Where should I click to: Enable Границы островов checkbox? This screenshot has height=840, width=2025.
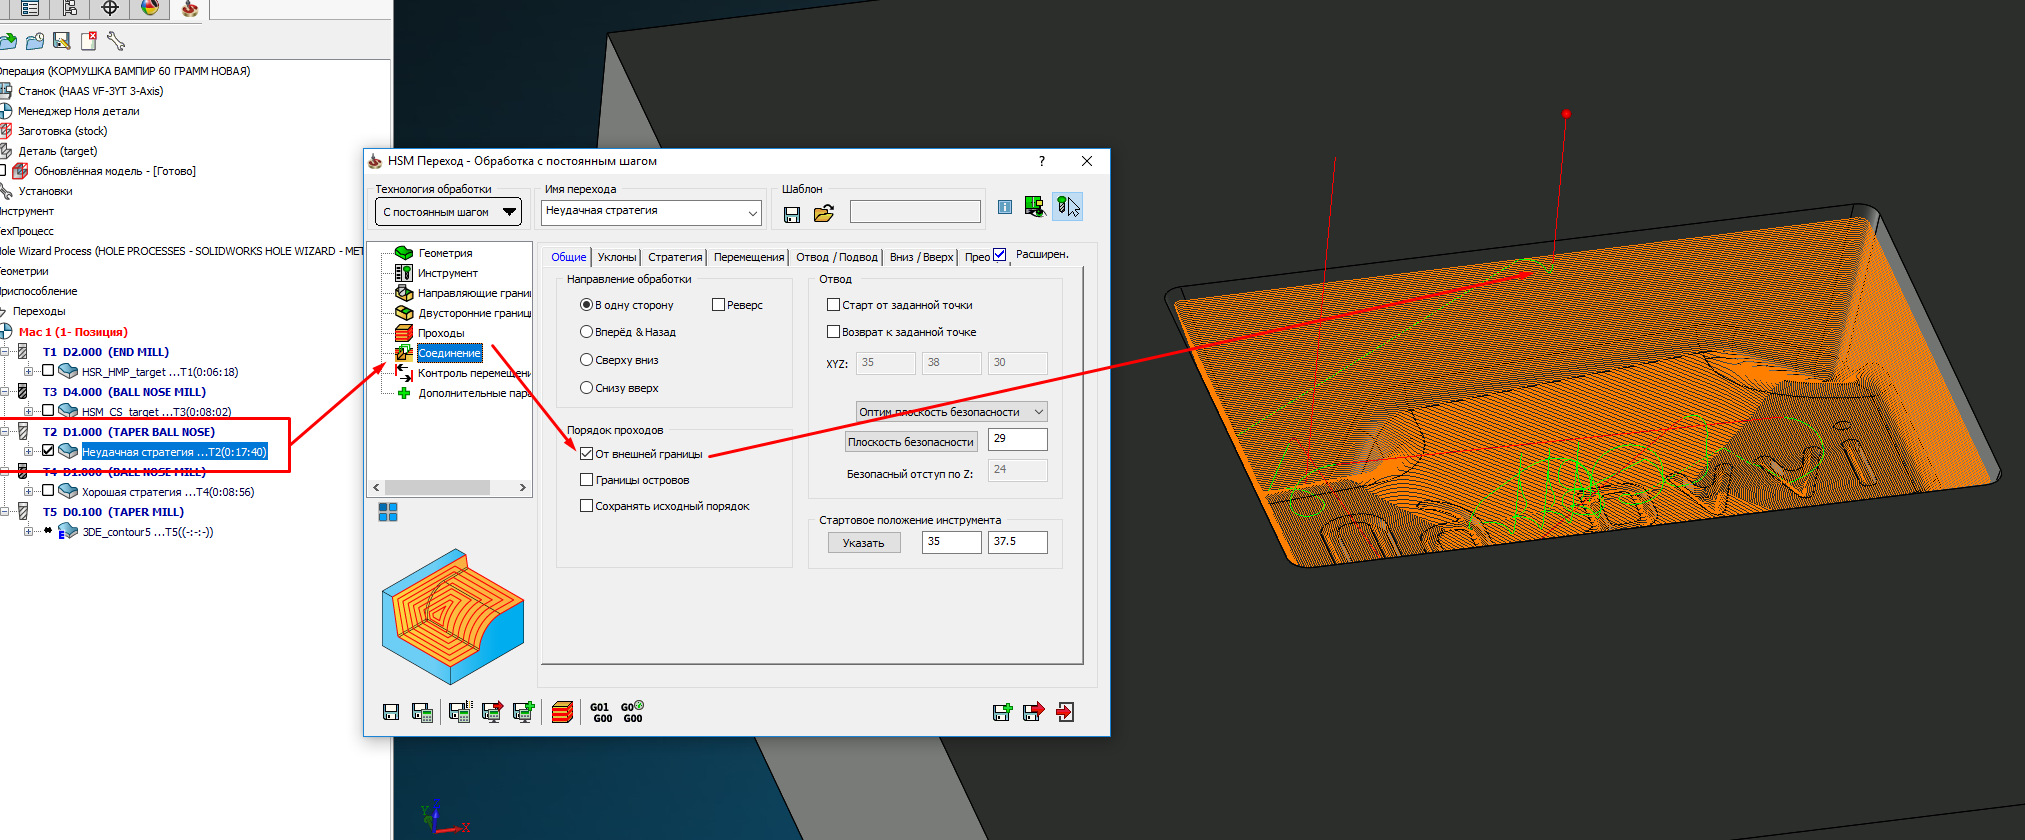(x=587, y=480)
